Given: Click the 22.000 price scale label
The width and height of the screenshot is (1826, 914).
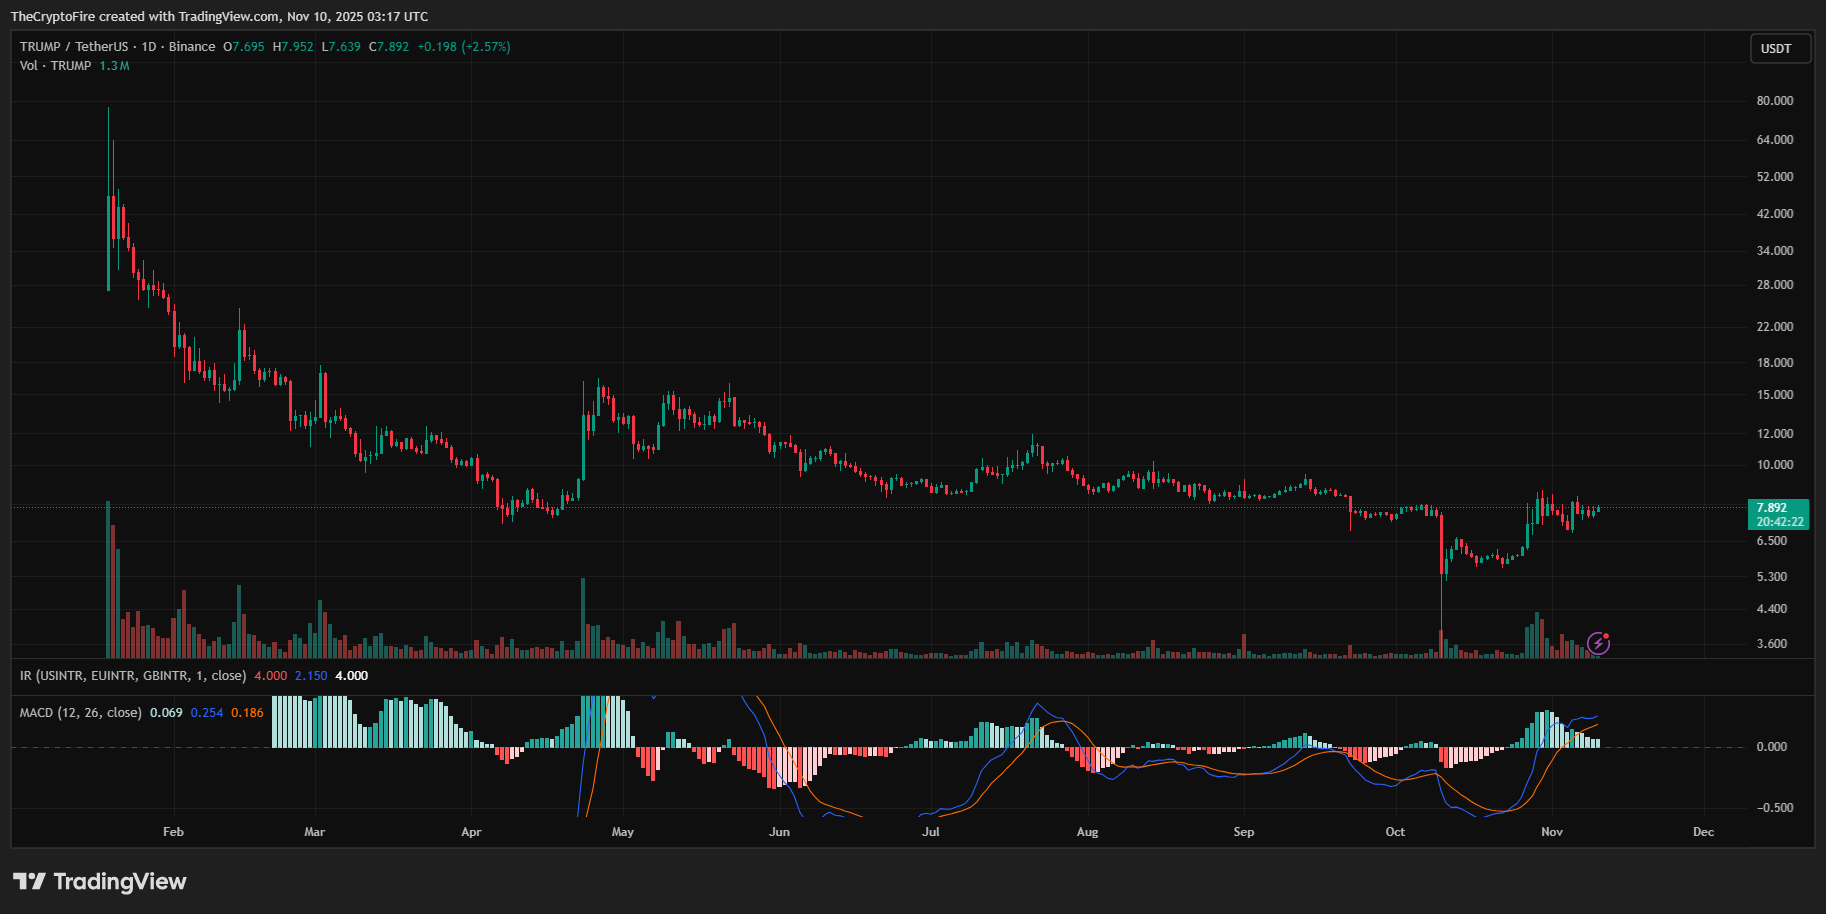Looking at the screenshot, I should (1775, 327).
